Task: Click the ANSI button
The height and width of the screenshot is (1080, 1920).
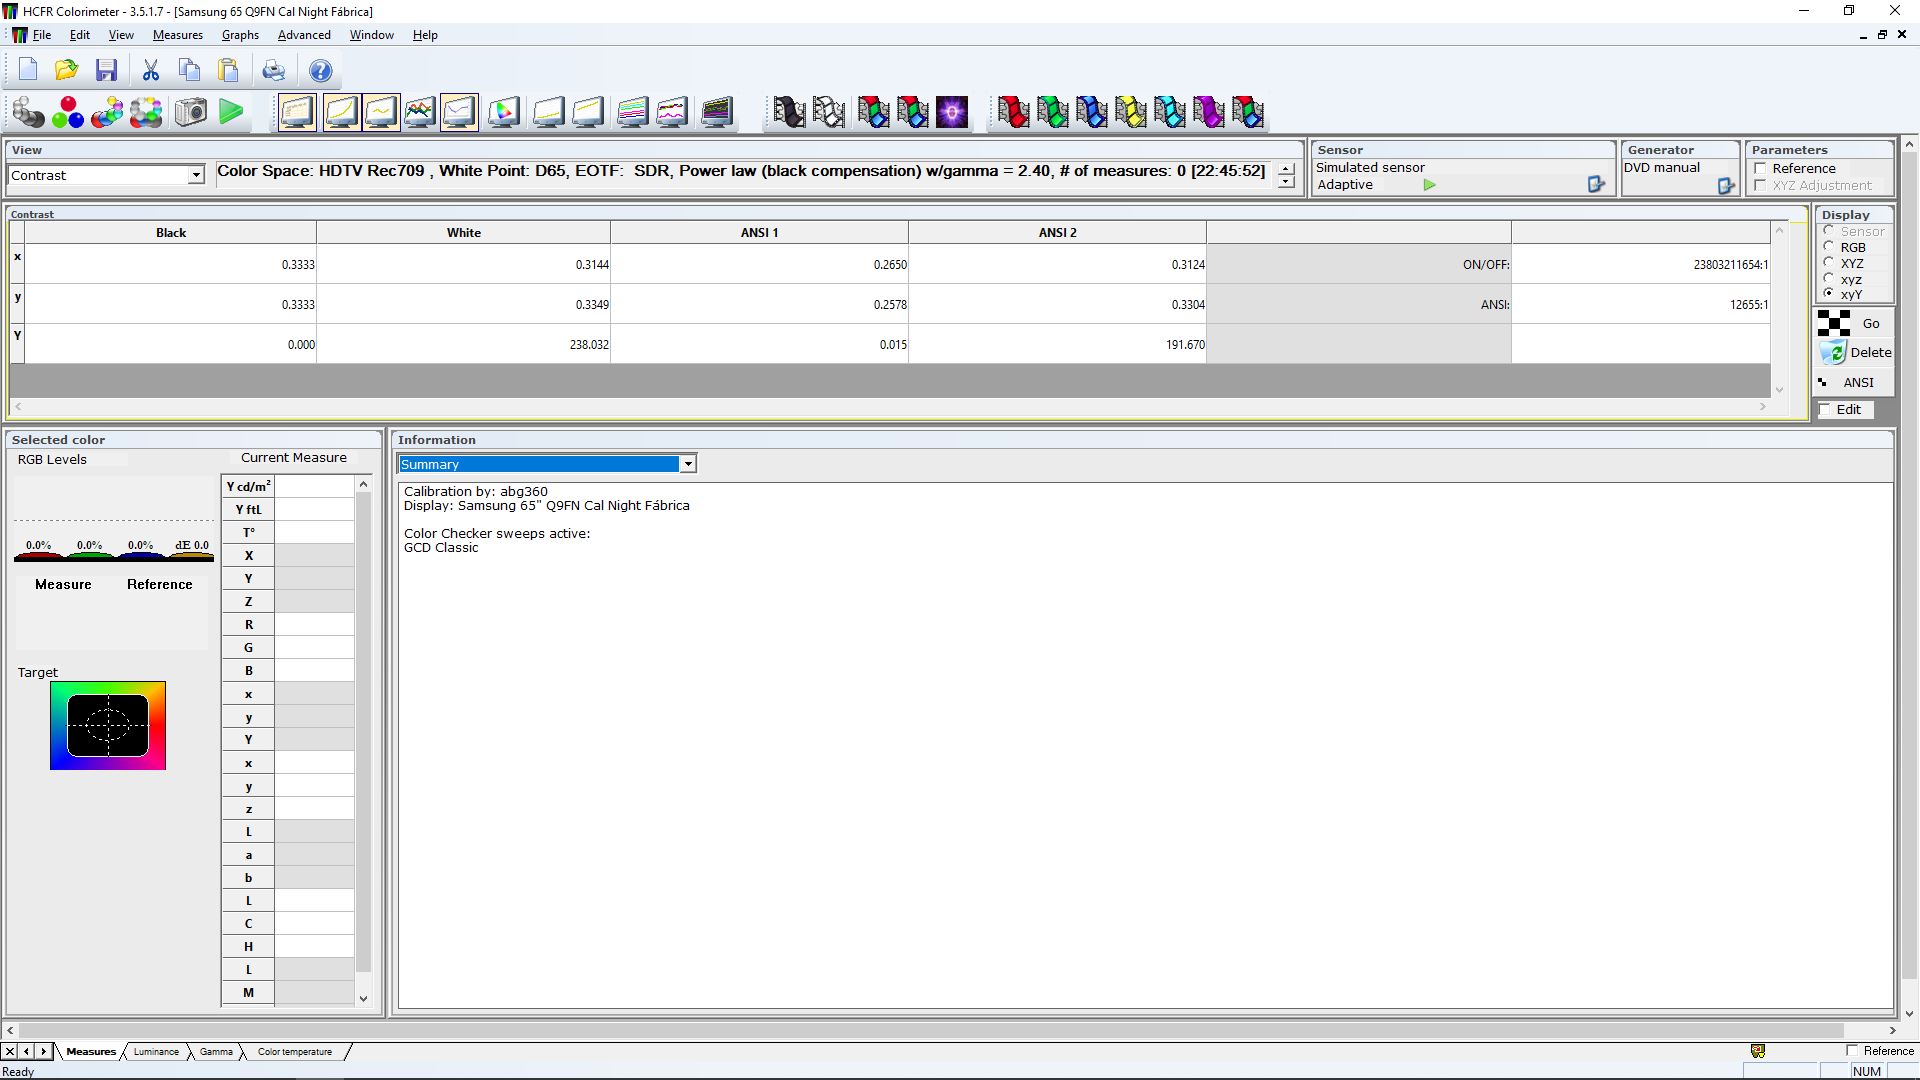Action: point(1856,383)
